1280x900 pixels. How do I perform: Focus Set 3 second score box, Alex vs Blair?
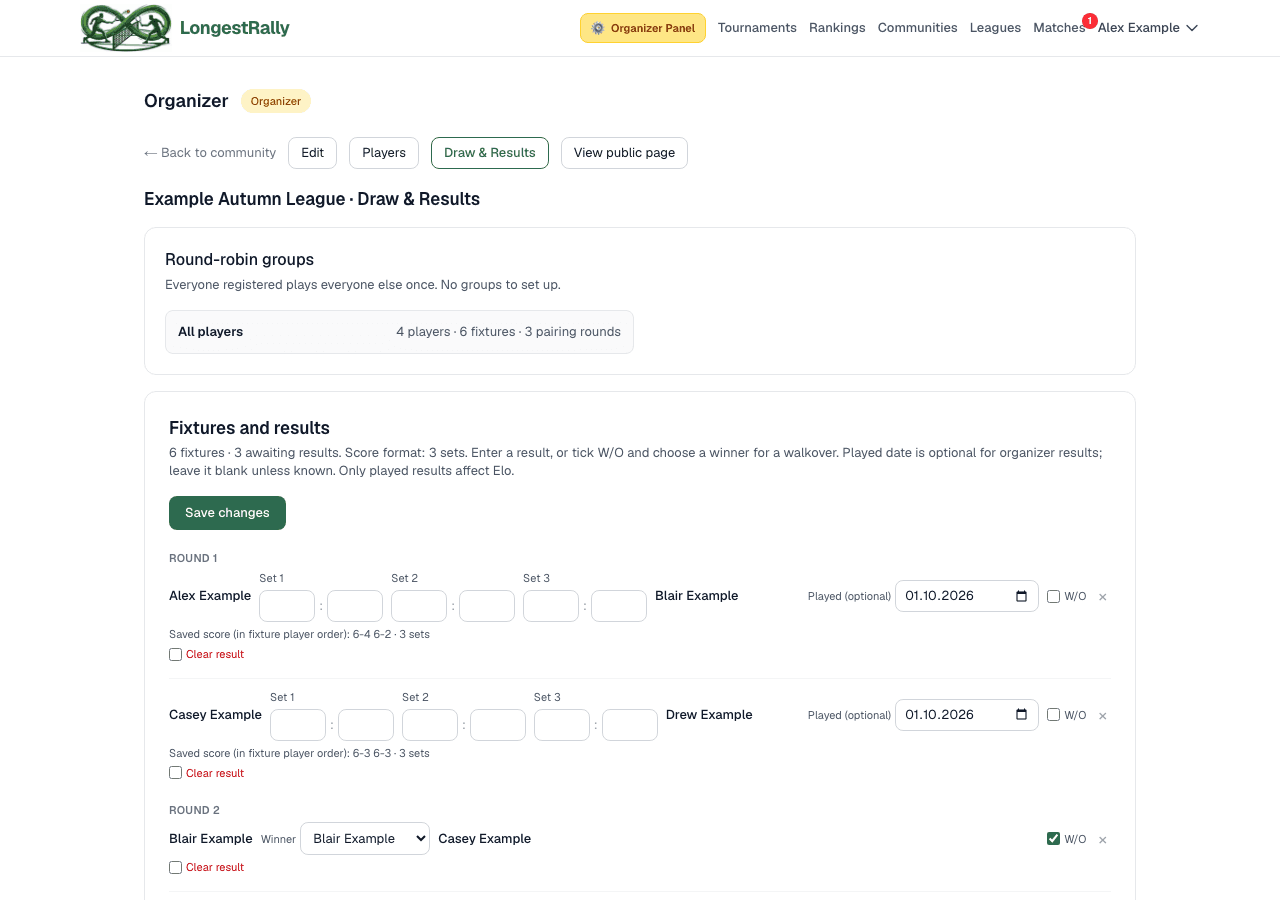[x=619, y=606]
